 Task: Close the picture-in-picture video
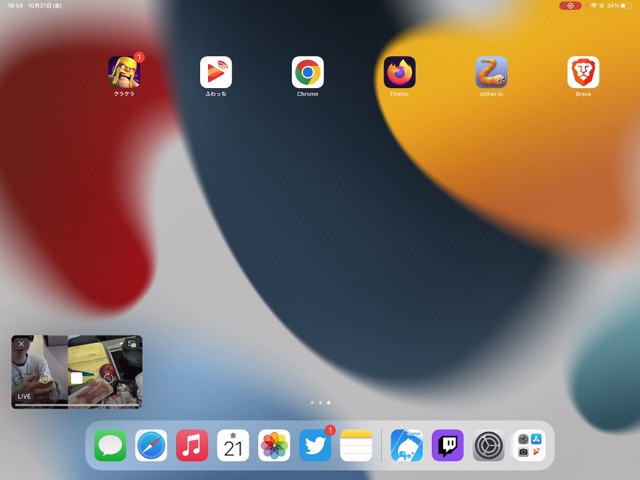point(21,344)
